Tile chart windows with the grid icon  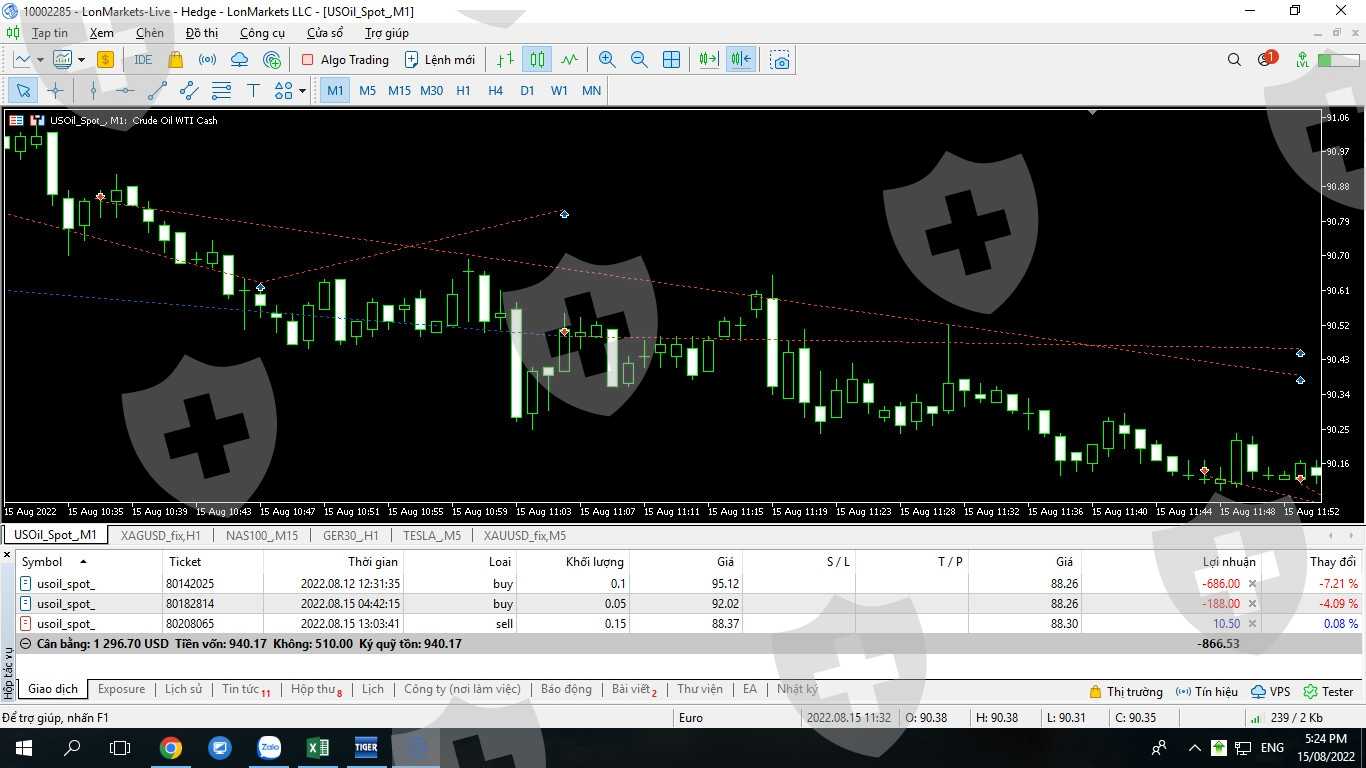click(672, 60)
